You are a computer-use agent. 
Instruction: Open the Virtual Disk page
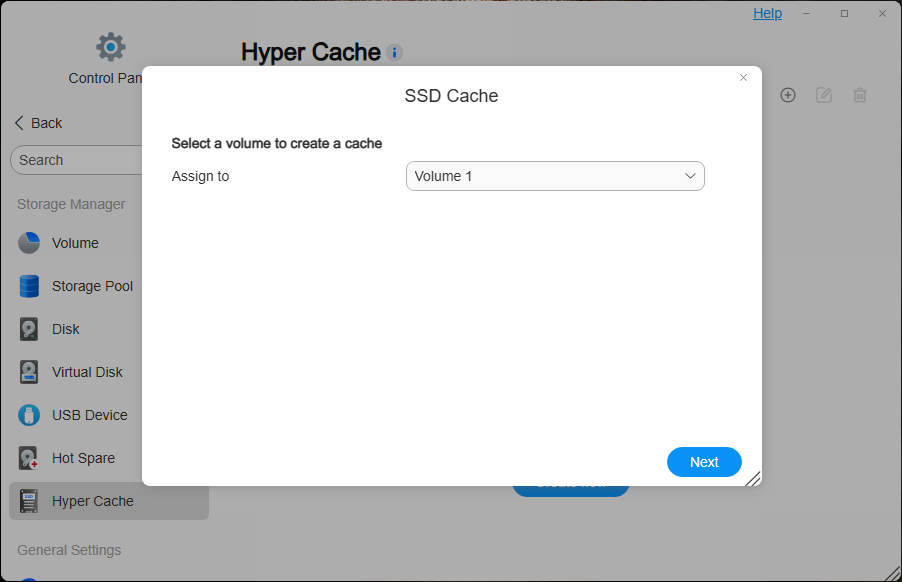click(x=87, y=372)
